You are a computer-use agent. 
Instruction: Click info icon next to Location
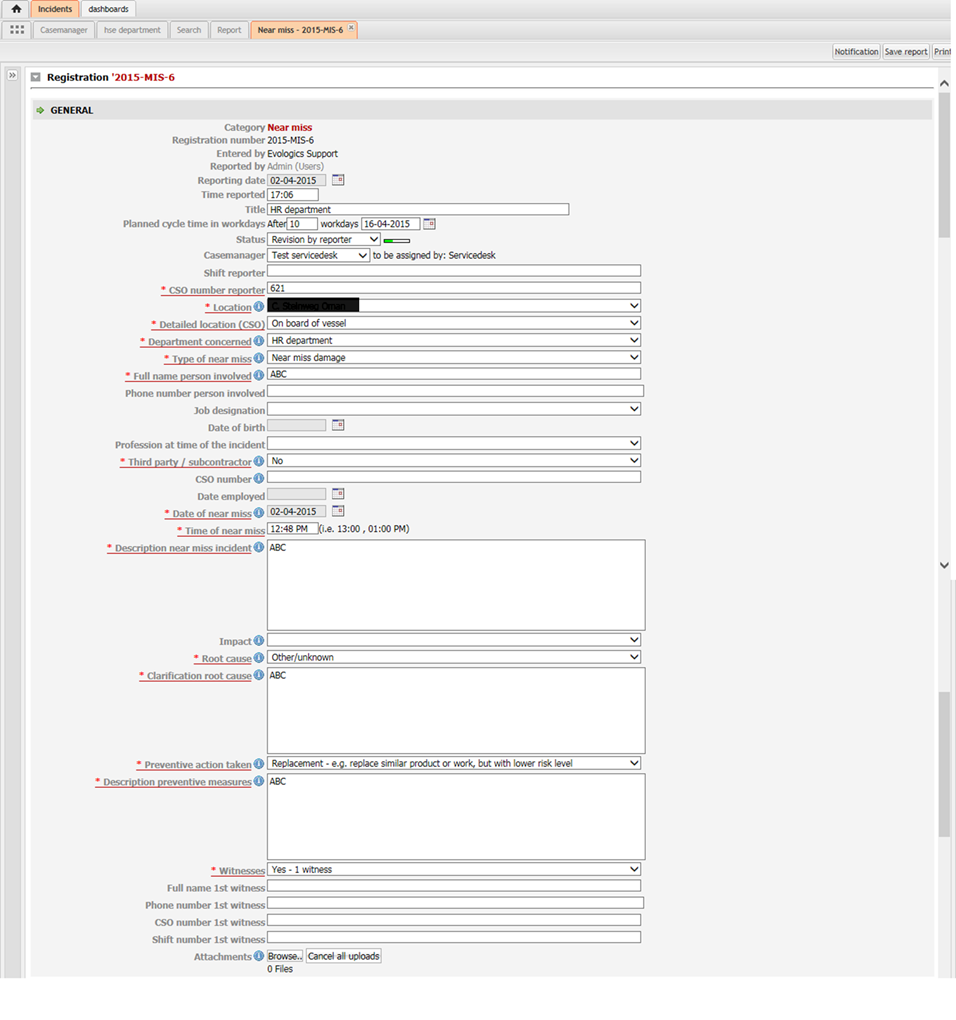click(x=259, y=307)
